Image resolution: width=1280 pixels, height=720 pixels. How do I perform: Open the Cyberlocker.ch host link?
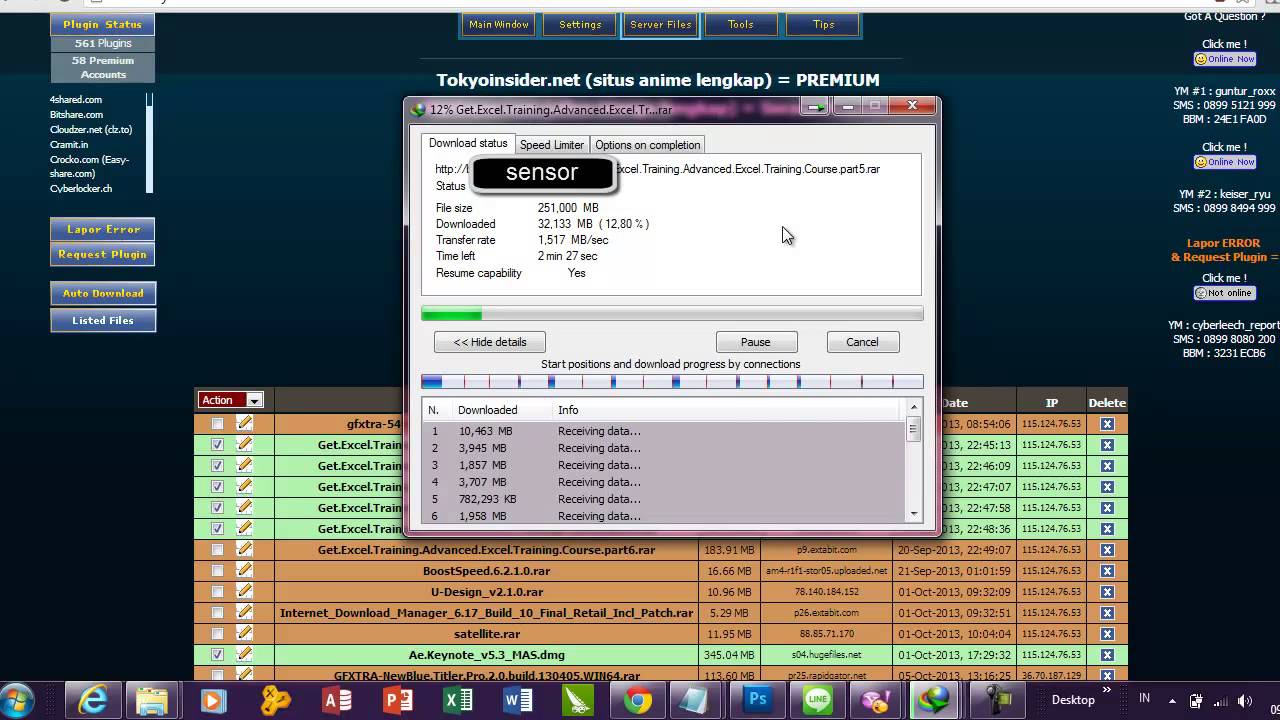[81, 188]
